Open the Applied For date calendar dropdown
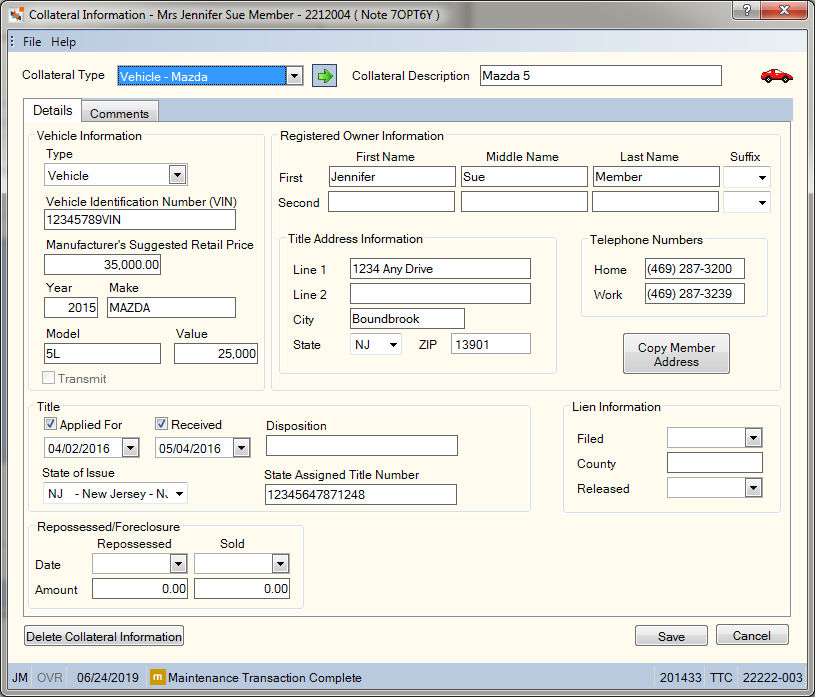 click(130, 448)
